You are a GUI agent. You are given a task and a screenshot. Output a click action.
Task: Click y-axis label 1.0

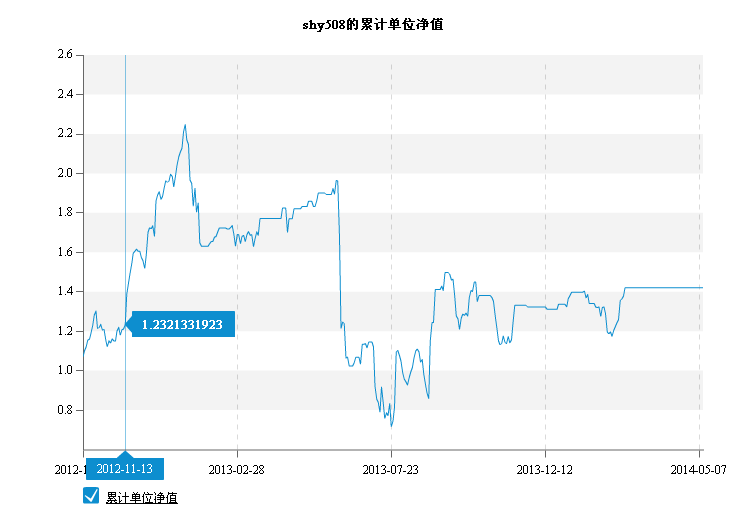[x=65, y=370]
